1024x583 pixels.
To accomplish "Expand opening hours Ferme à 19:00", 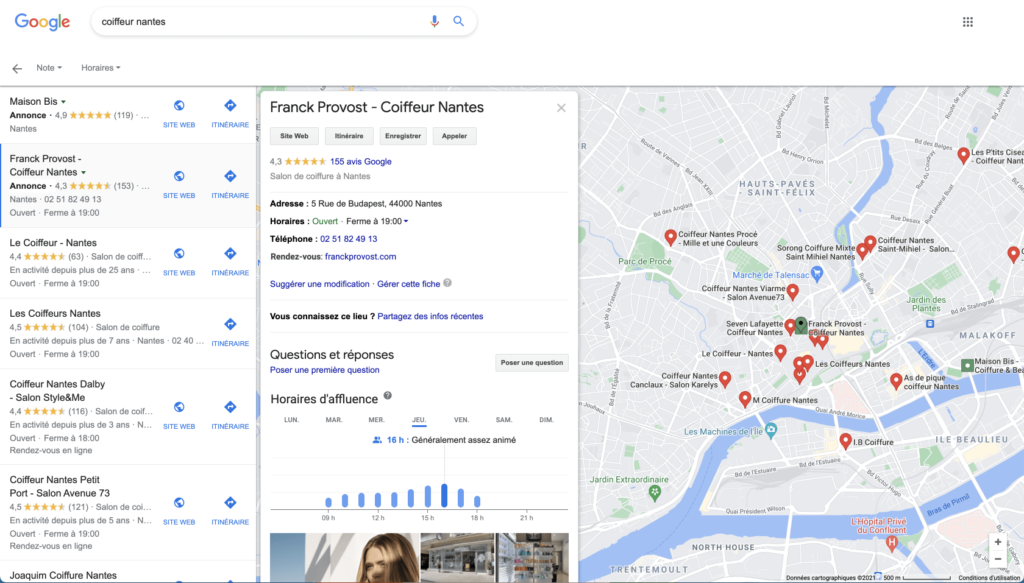I will pyautogui.click(x=377, y=221).
